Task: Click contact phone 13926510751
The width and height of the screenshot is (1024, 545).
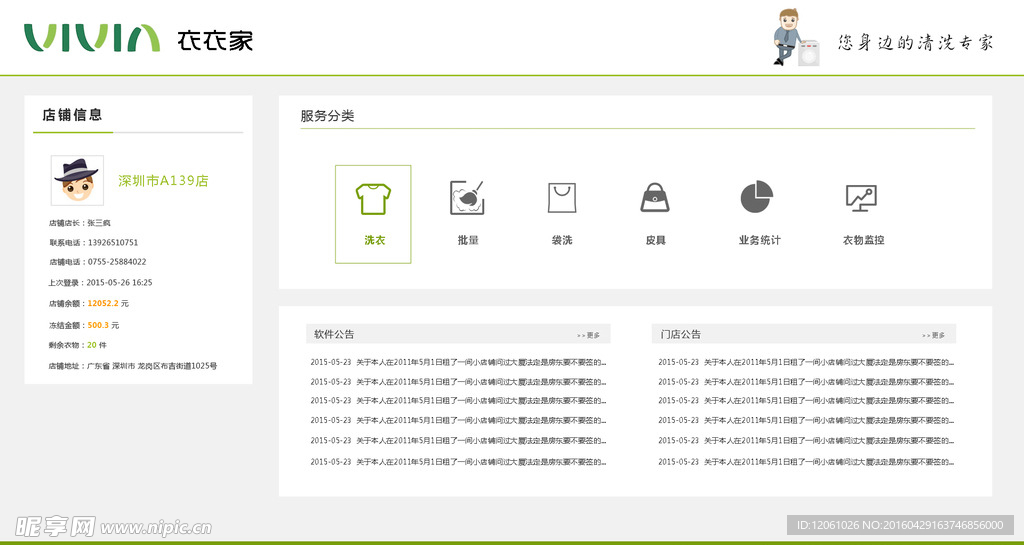Action: point(113,243)
